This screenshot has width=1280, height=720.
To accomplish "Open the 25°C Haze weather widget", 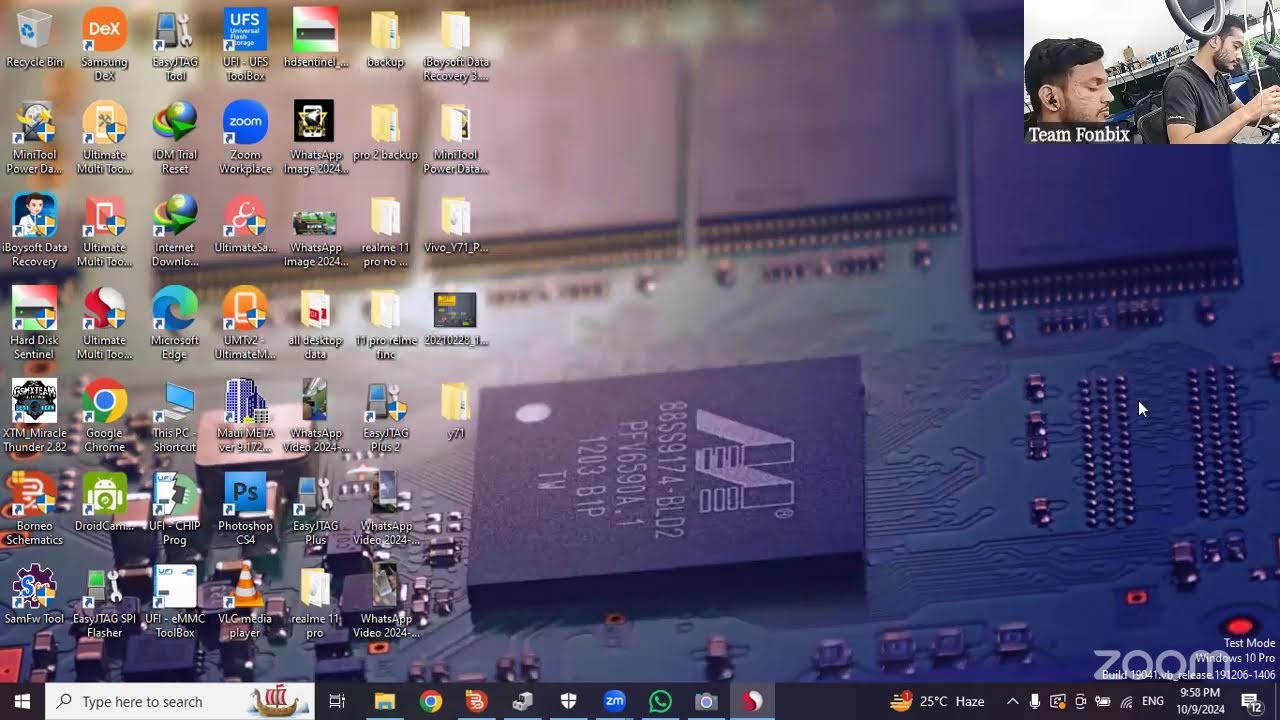I will (x=938, y=701).
